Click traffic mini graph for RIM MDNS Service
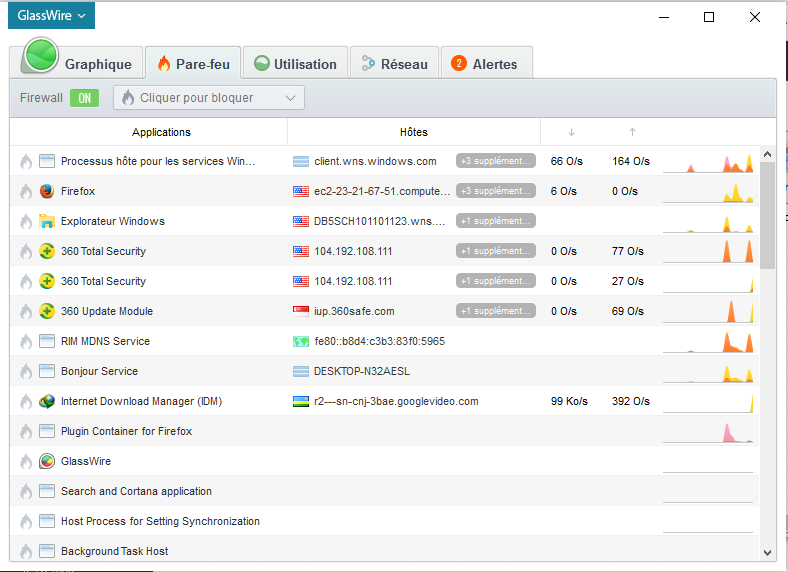Screen dimensions: 788x572 point(708,342)
